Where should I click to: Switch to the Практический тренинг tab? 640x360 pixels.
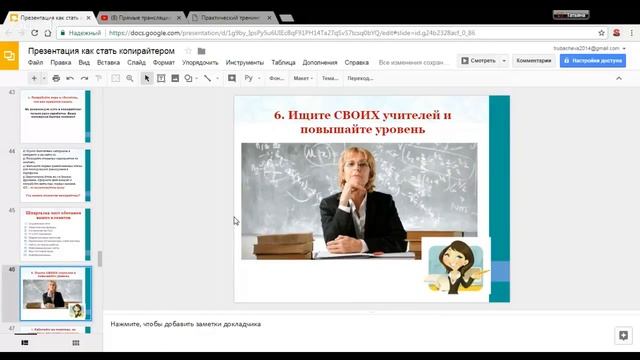(x=231, y=18)
